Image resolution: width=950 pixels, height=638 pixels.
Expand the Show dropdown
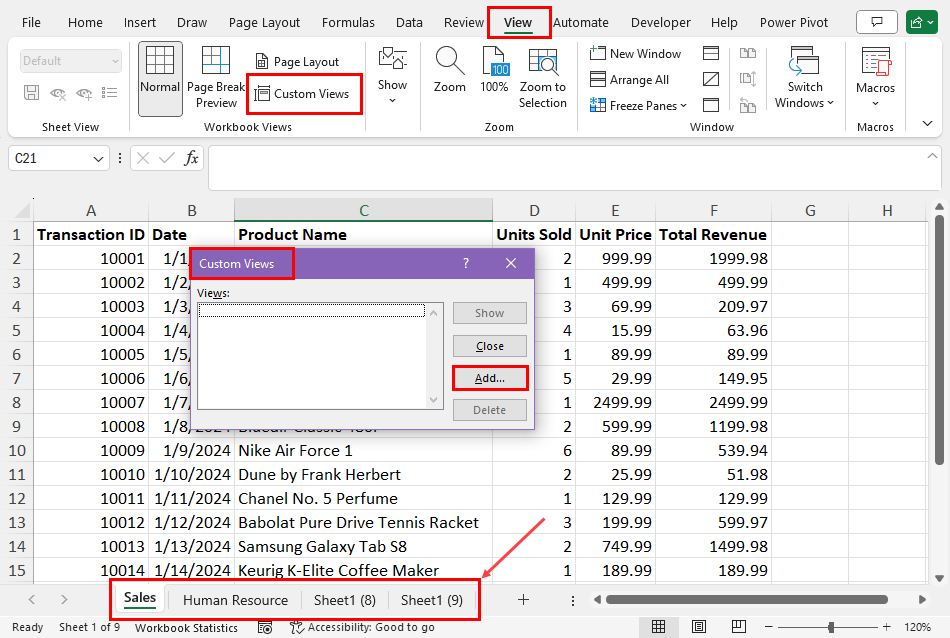click(392, 76)
